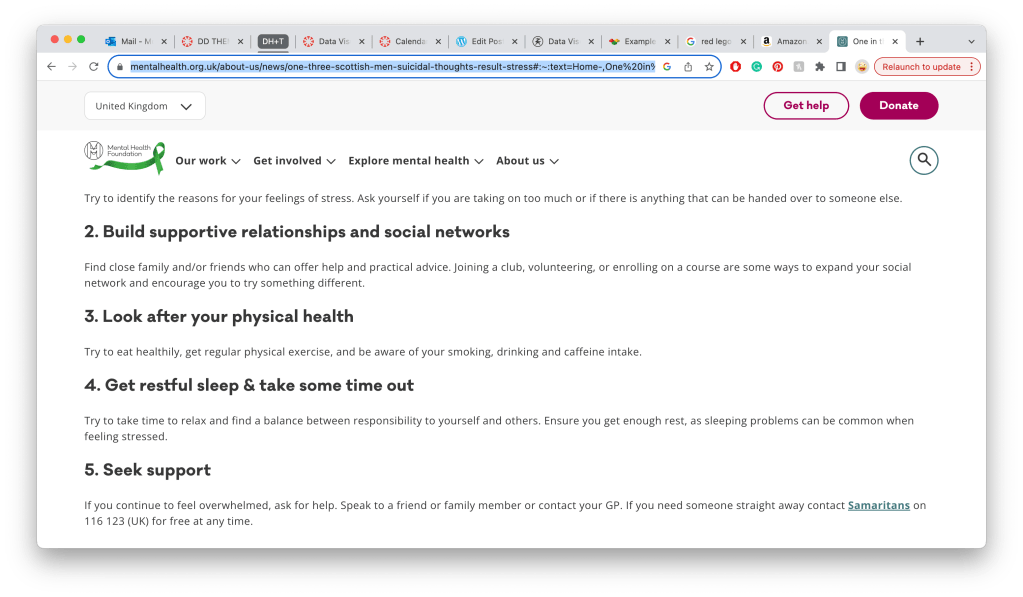Bookmark this page with the star icon
Screen dimensions: 1023x597
[x=709, y=67]
